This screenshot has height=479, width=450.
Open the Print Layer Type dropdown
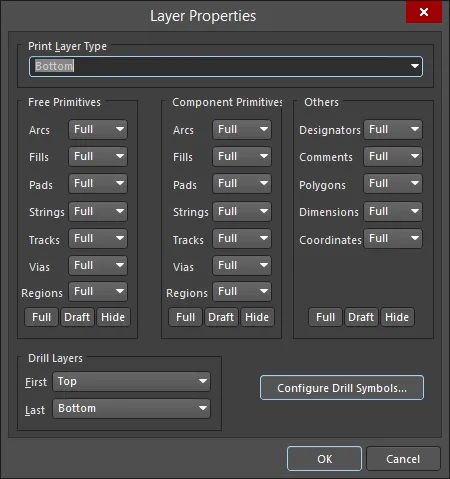pos(226,66)
